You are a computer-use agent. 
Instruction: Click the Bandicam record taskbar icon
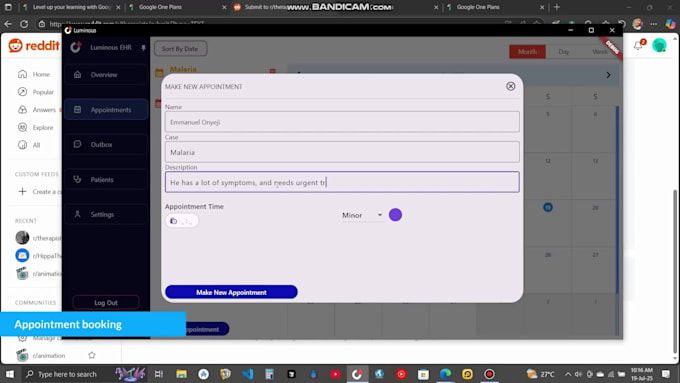[x=489, y=374]
